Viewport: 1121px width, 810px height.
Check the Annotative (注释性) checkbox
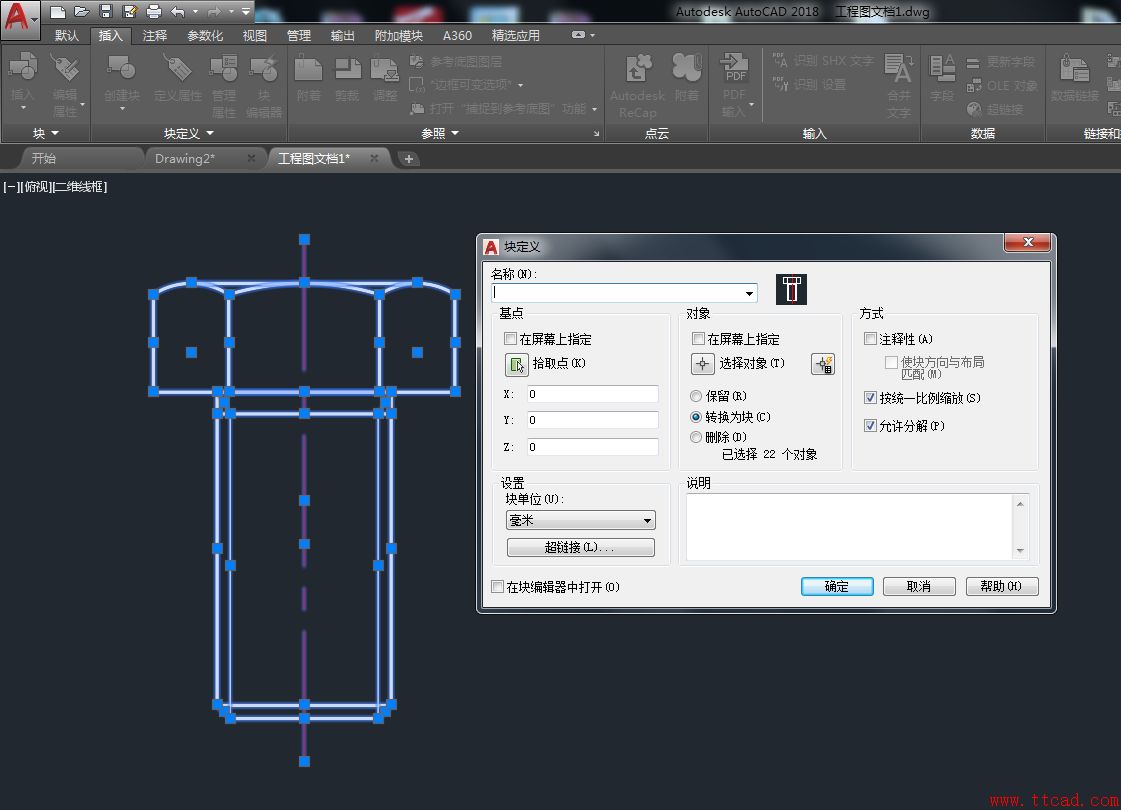pyautogui.click(x=870, y=338)
